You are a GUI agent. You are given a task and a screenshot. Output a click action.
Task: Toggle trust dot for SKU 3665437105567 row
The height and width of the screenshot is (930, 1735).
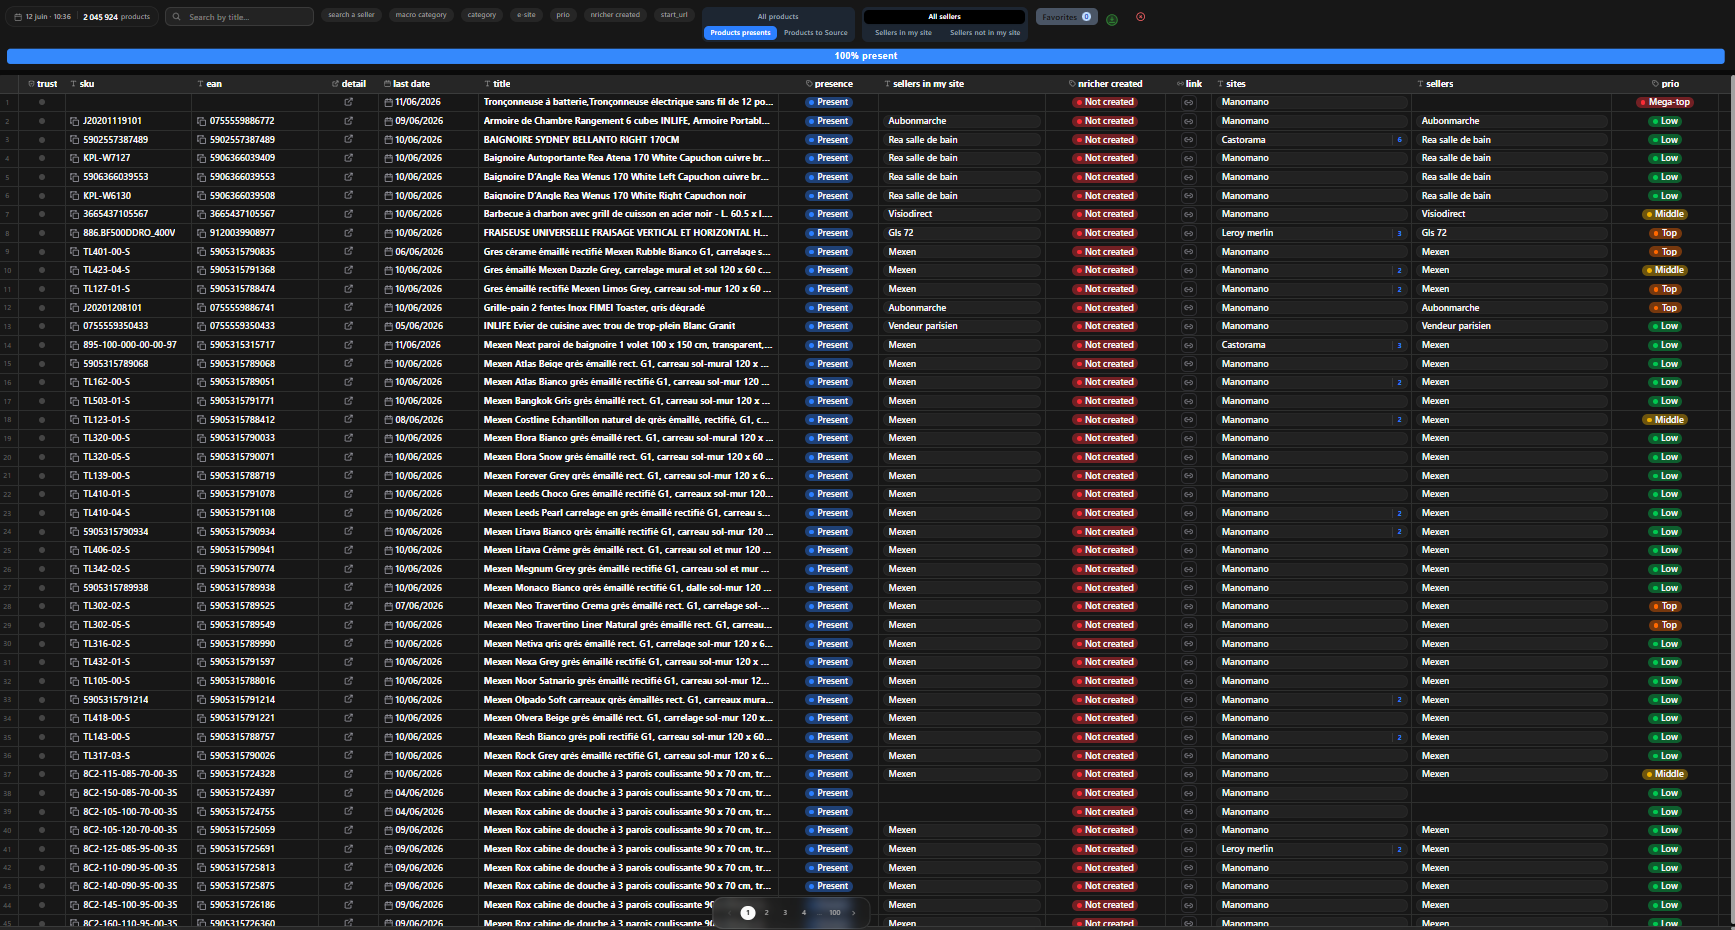42,214
